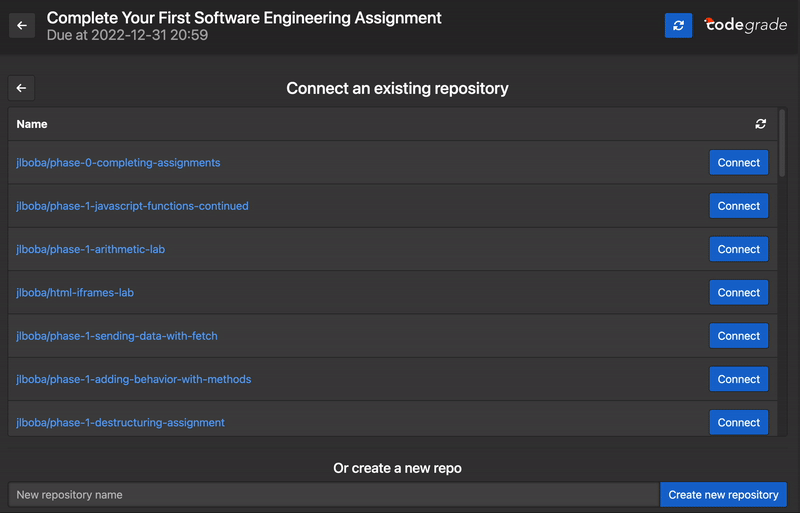Focus the New repository name field

tap(334, 495)
